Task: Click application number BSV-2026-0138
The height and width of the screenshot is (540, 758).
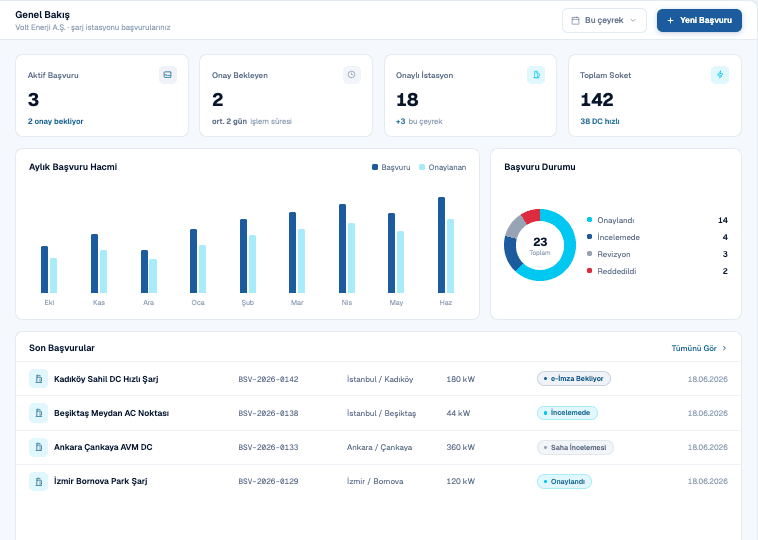Action: click(x=268, y=413)
